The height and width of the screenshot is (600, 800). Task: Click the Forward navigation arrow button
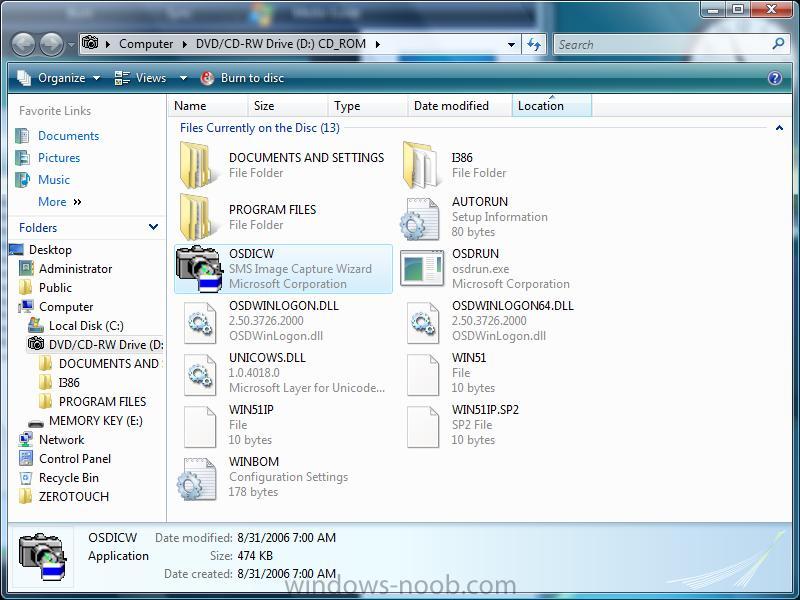(x=52, y=44)
